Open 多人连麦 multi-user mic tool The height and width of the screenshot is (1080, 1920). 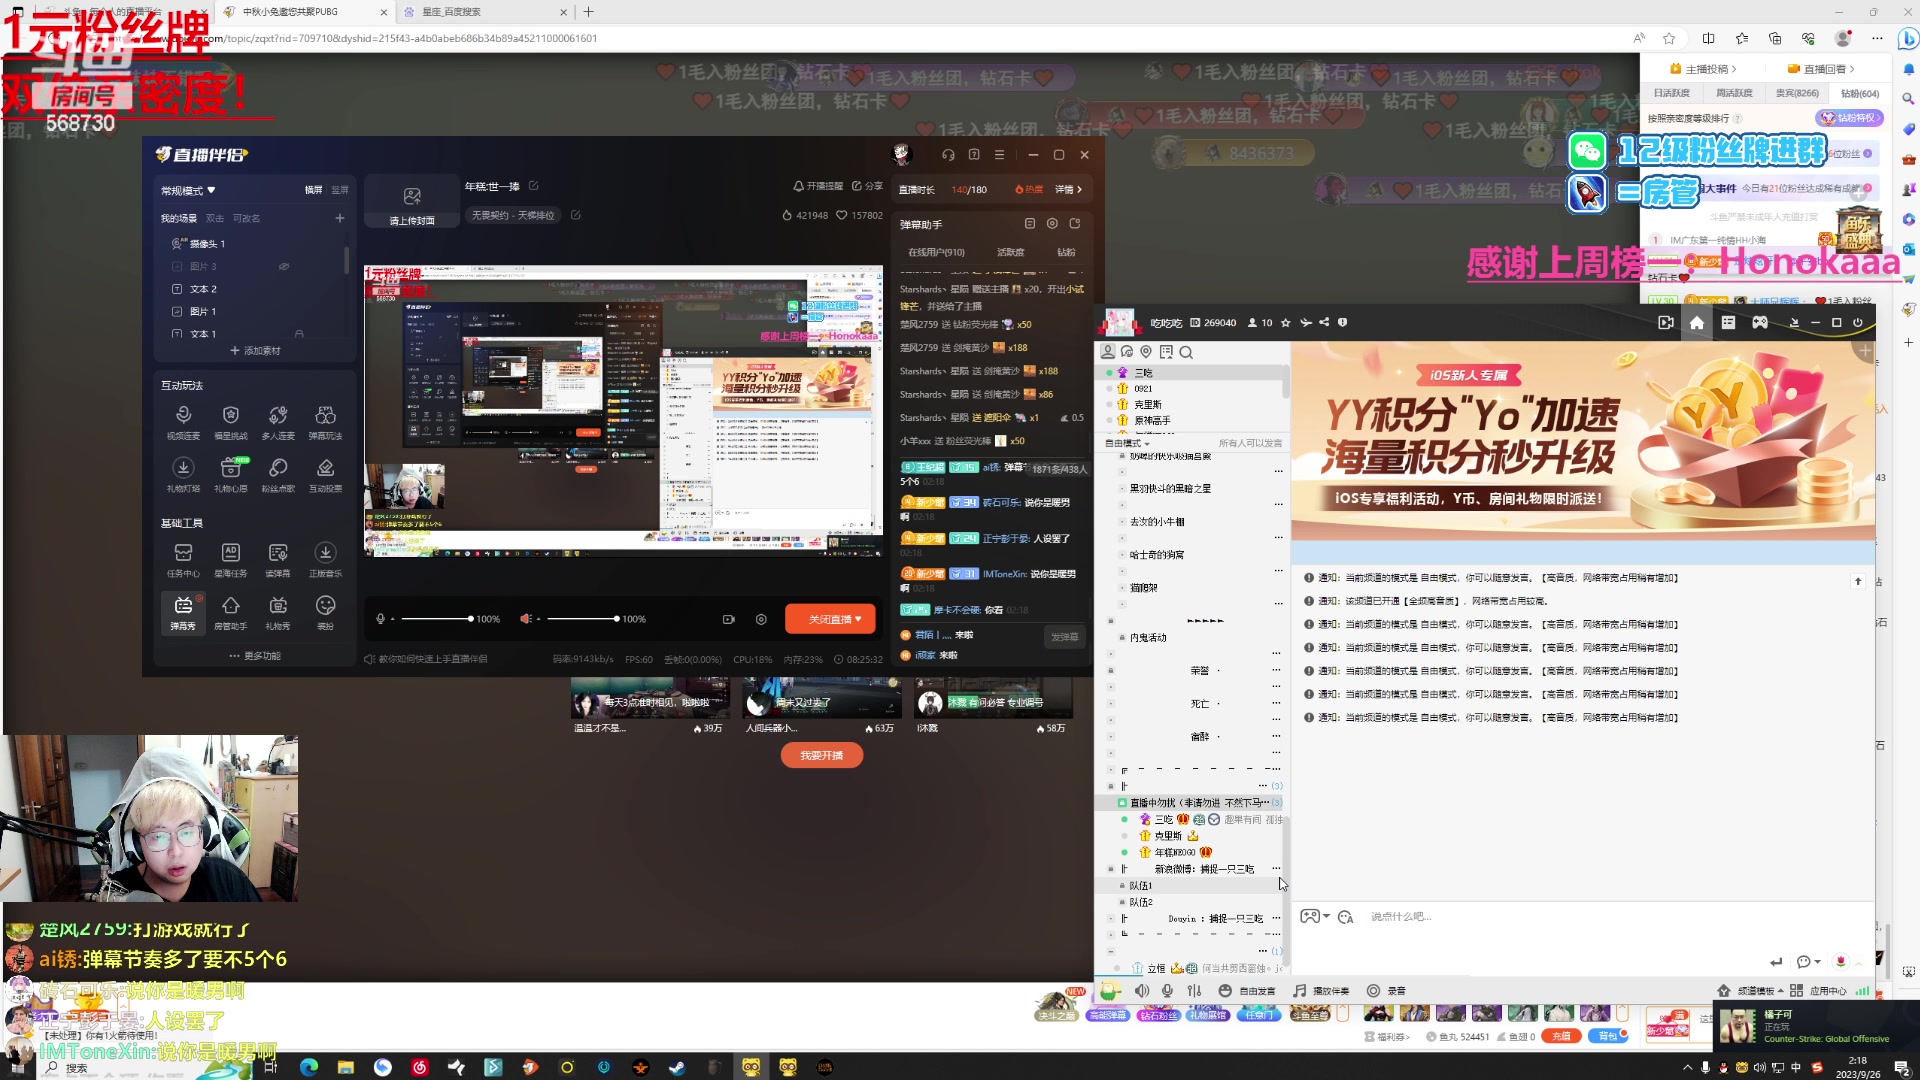[x=278, y=422]
